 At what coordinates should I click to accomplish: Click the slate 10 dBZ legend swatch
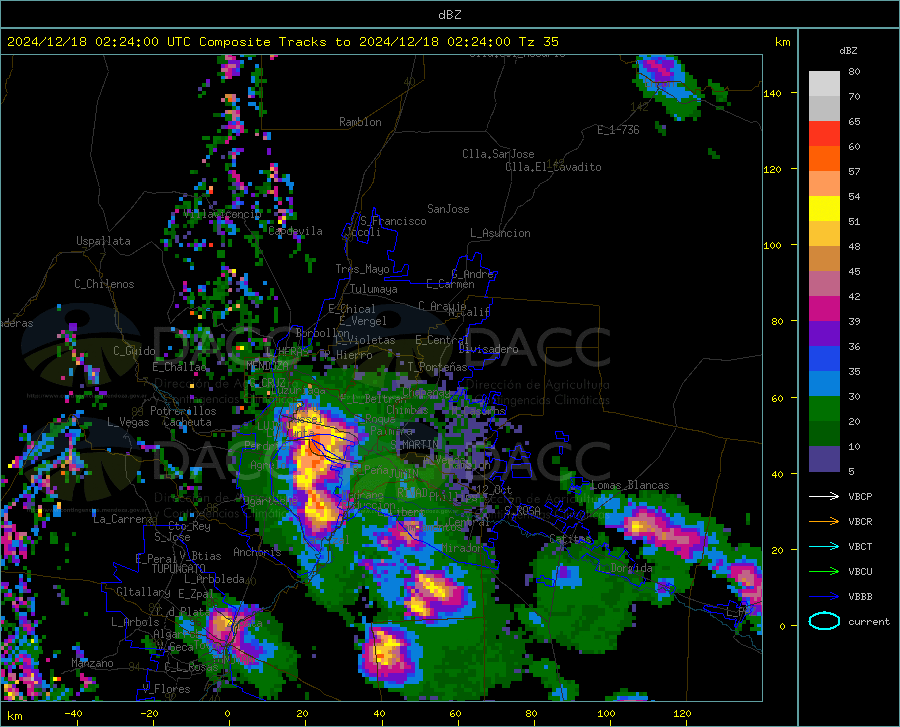pos(824,459)
